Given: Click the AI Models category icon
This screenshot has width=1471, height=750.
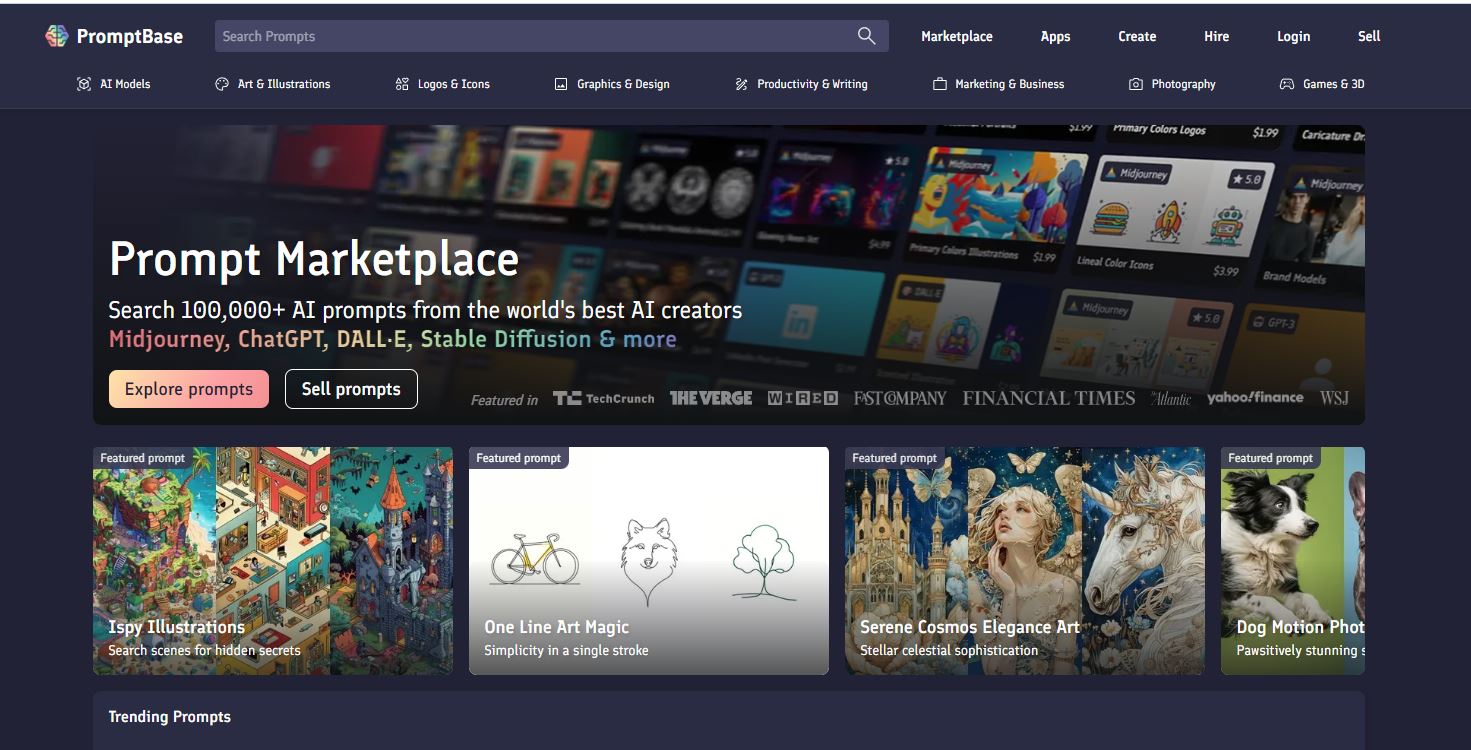Looking at the screenshot, I should [x=84, y=84].
